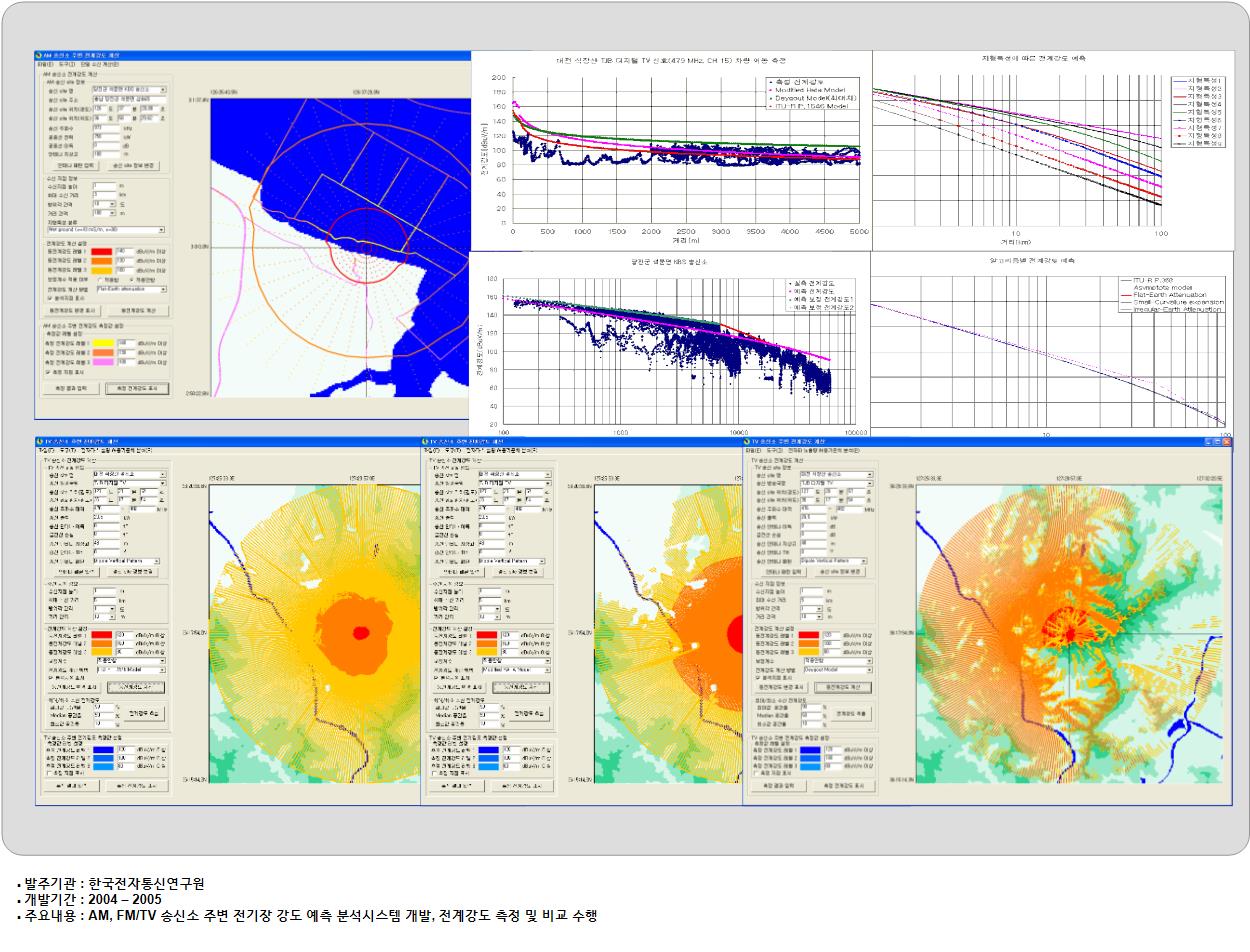The width and height of the screenshot is (1250, 952).
Task: Click red level 1 color swatch in AM window
Action: [x=102, y=252]
